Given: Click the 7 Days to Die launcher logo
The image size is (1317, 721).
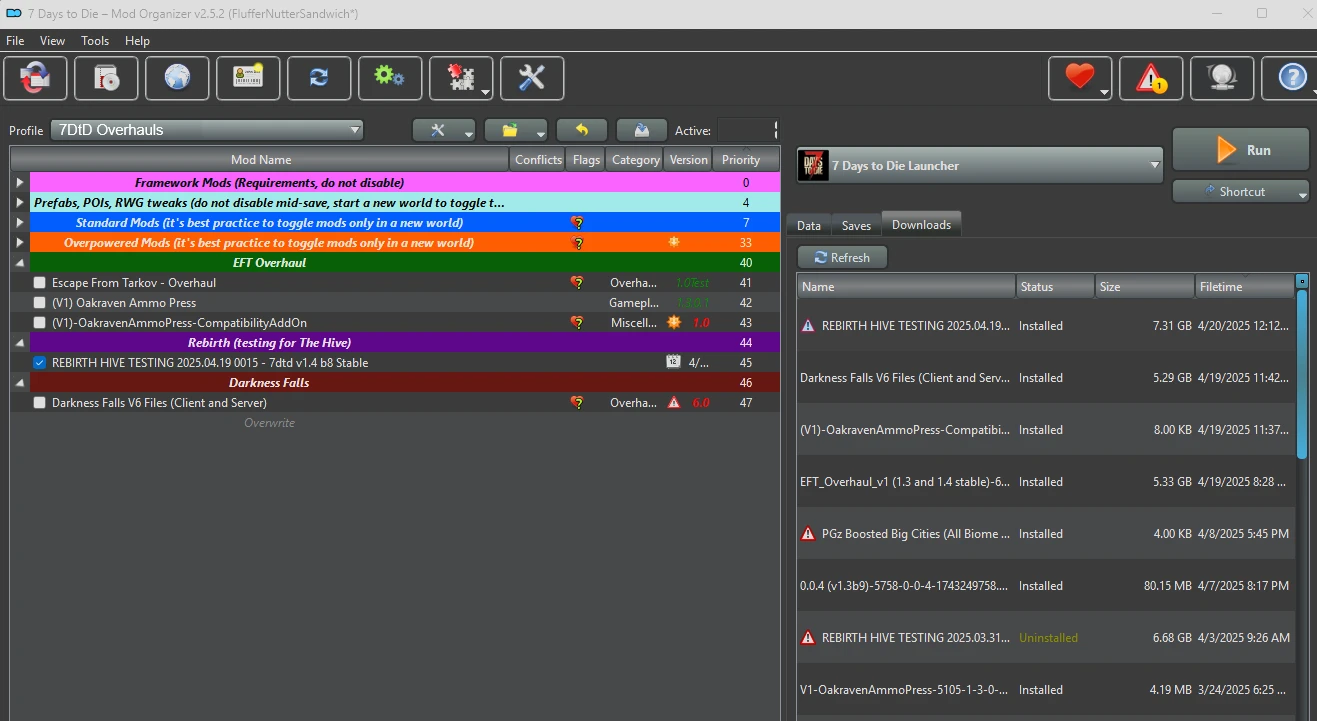Looking at the screenshot, I should (812, 165).
